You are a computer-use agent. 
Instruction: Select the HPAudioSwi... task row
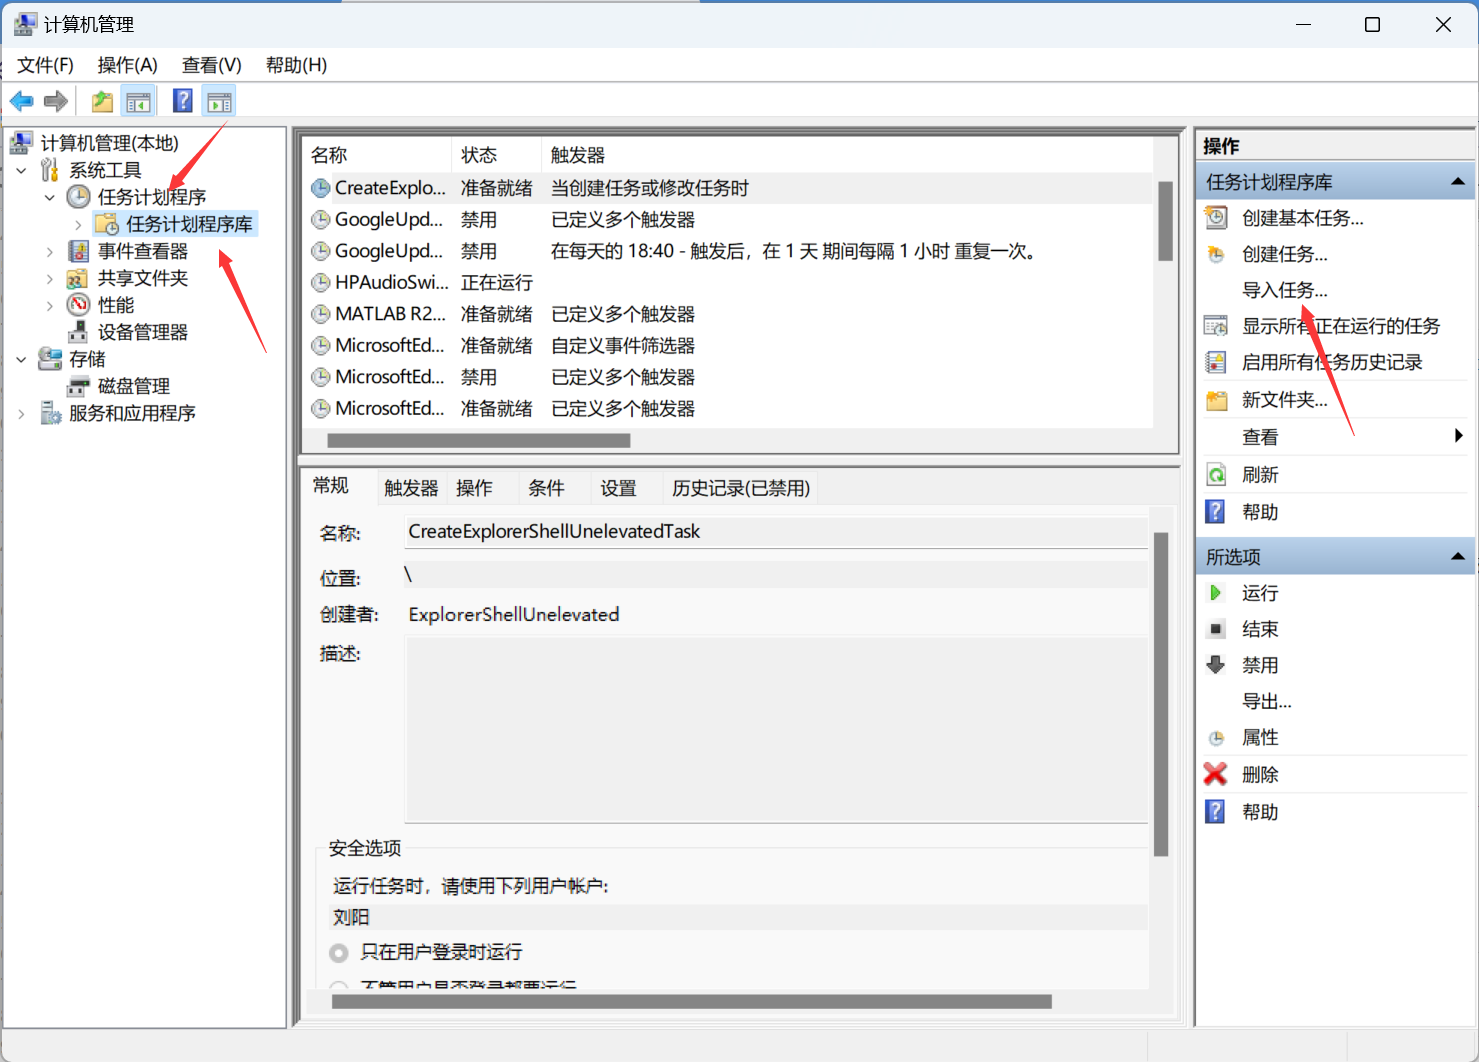[x=728, y=283]
